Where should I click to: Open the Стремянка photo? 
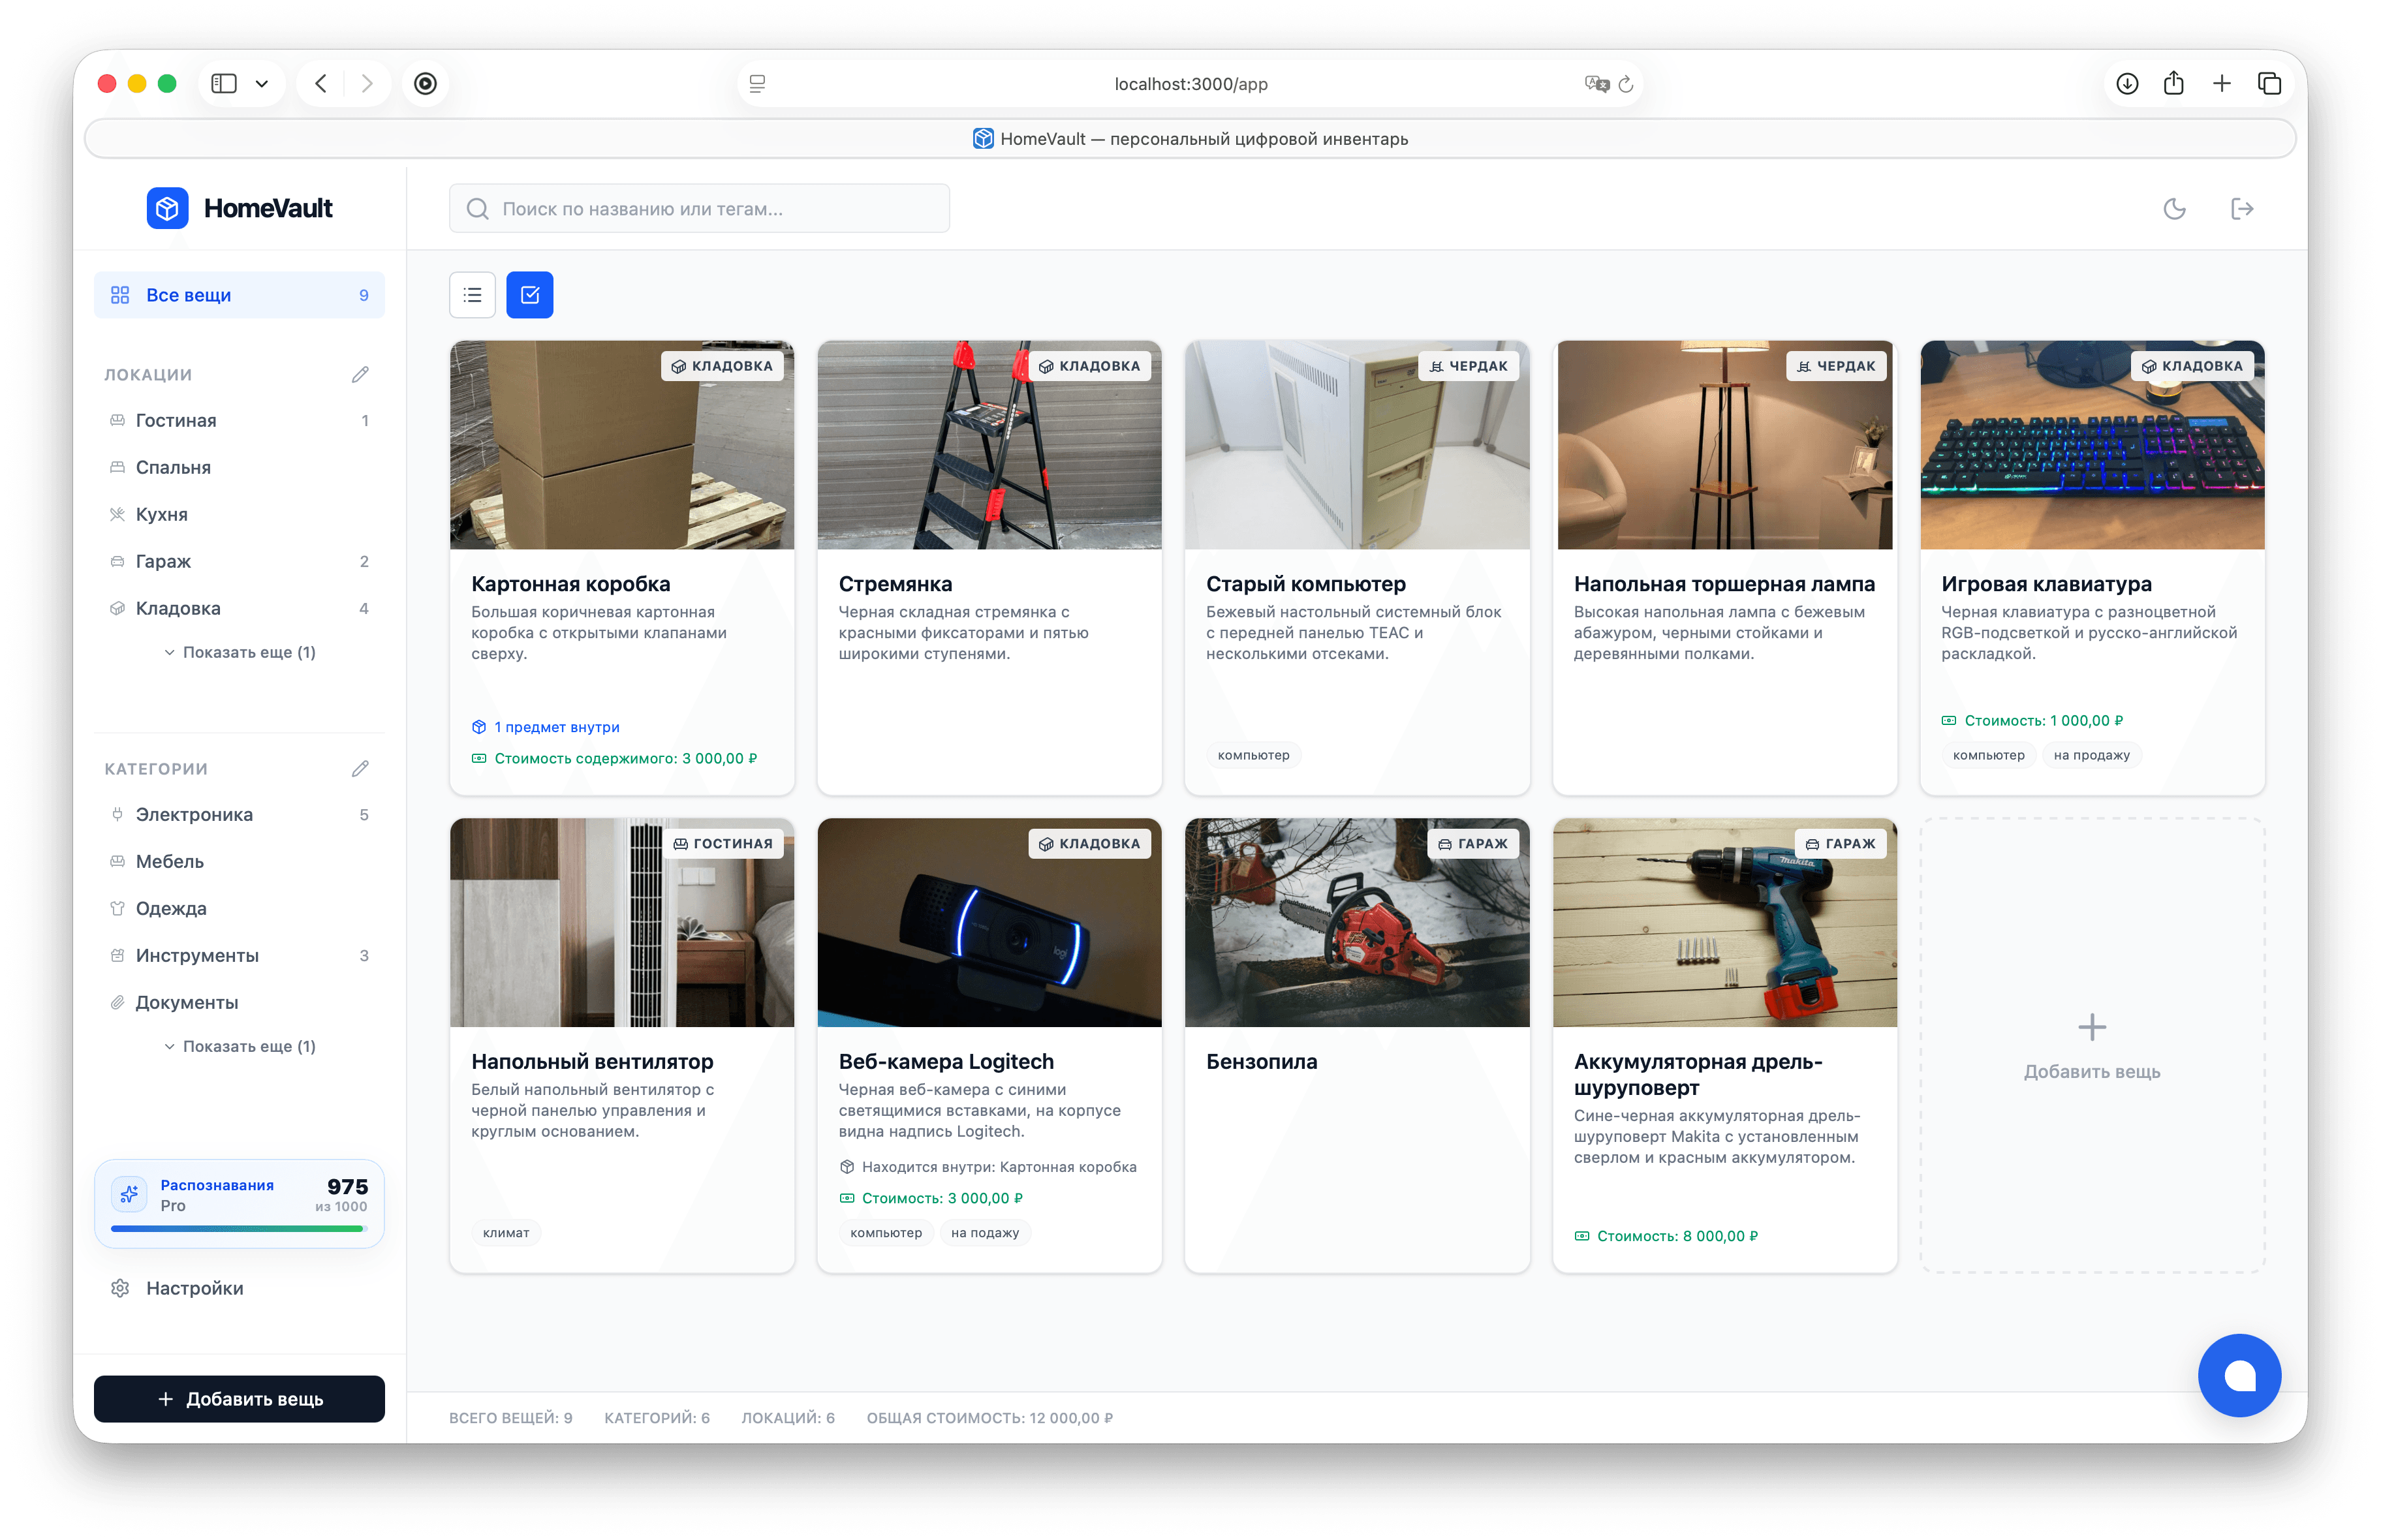[989, 445]
